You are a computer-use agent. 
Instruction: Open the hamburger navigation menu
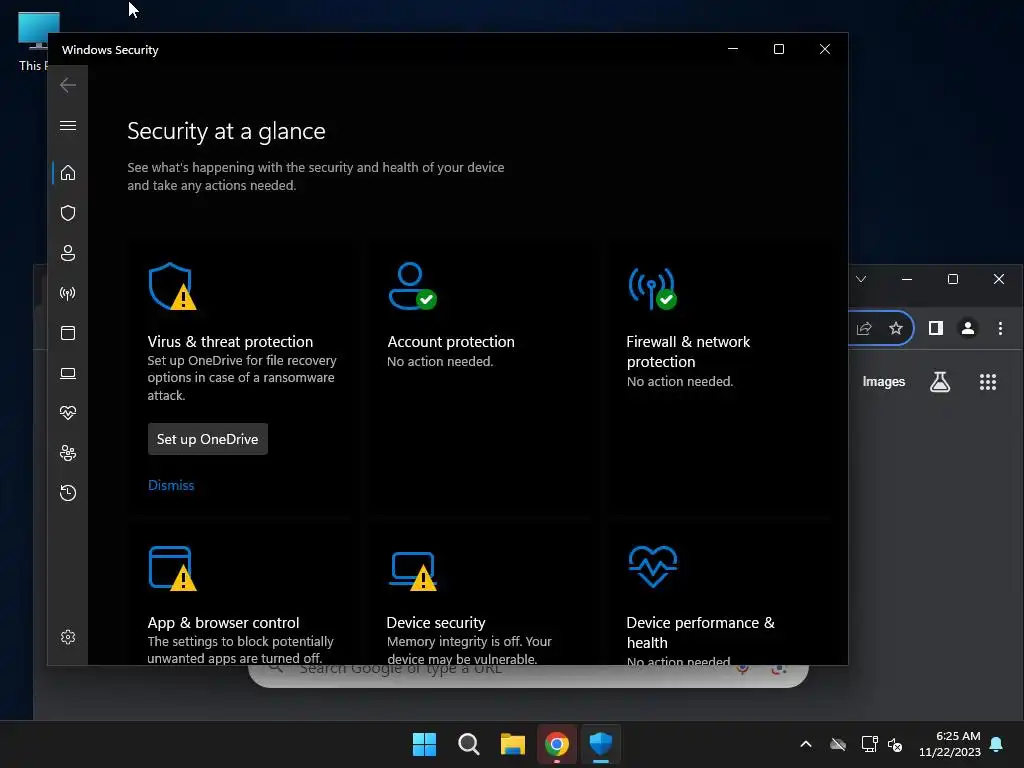[68, 125]
